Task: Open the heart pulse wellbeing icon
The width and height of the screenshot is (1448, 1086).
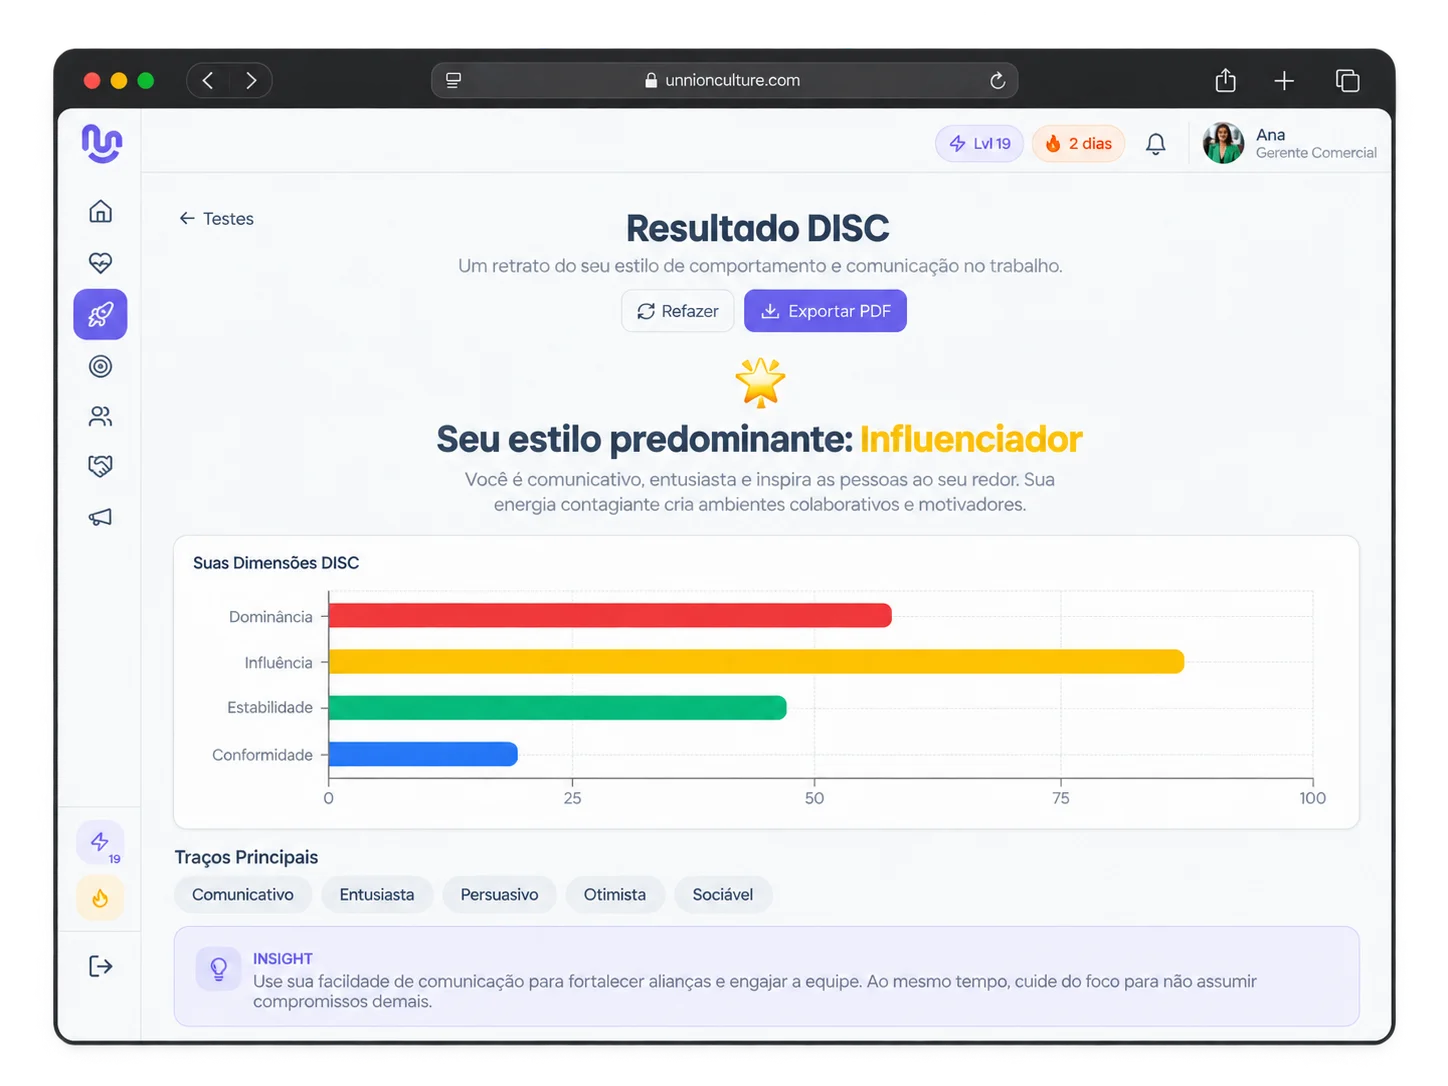Action: (x=100, y=263)
